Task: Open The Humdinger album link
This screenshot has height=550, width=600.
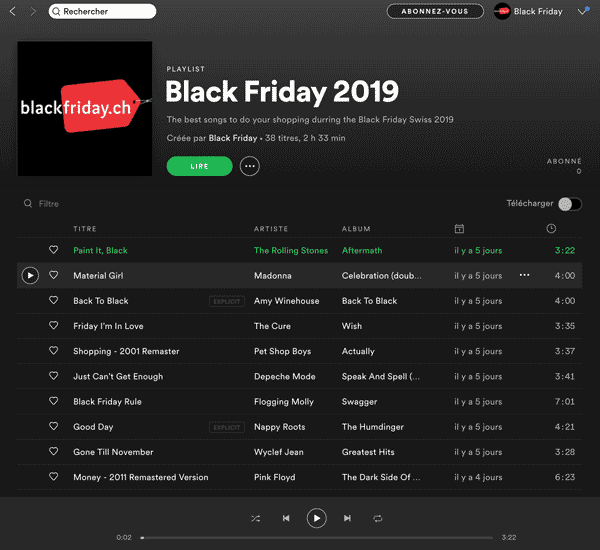Action: pyautogui.click(x=373, y=427)
